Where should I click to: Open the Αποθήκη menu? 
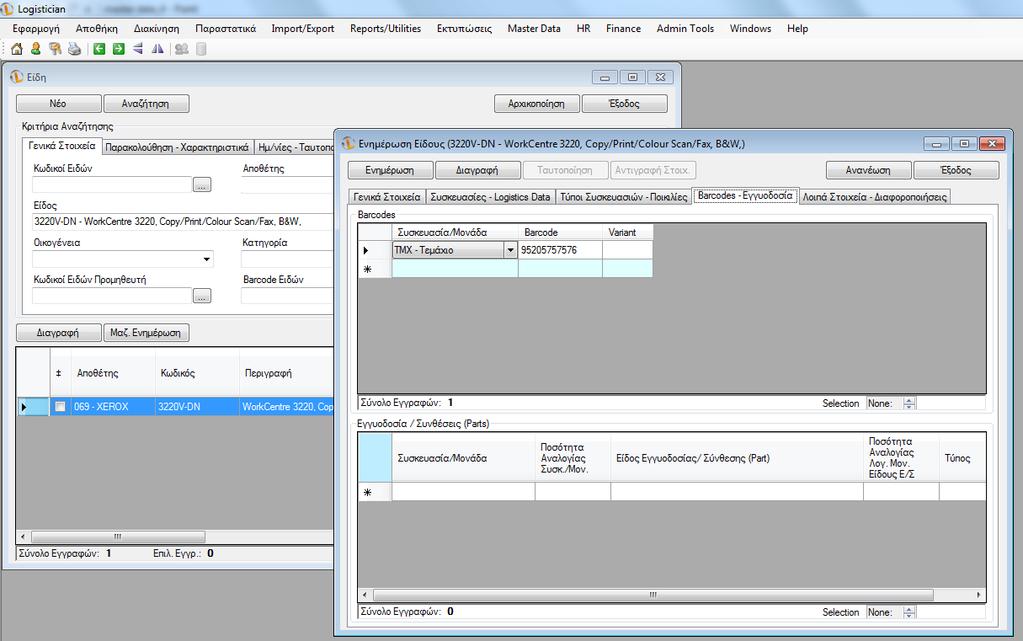click(97, 29)
